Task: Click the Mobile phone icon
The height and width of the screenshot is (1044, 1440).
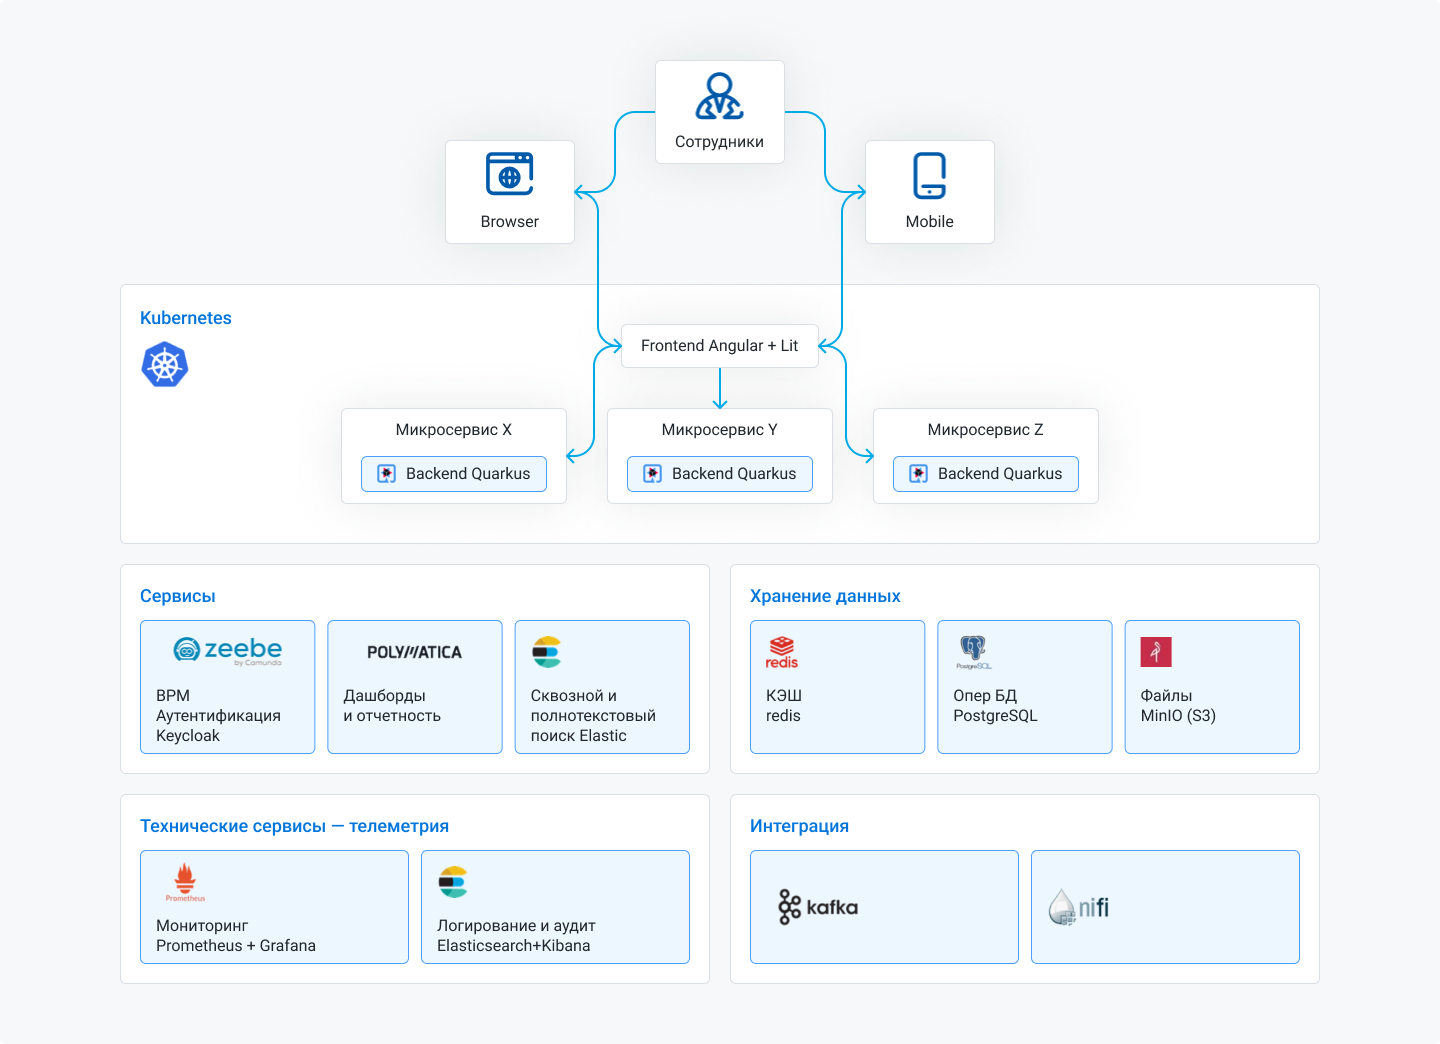Action: coord(930,175)
